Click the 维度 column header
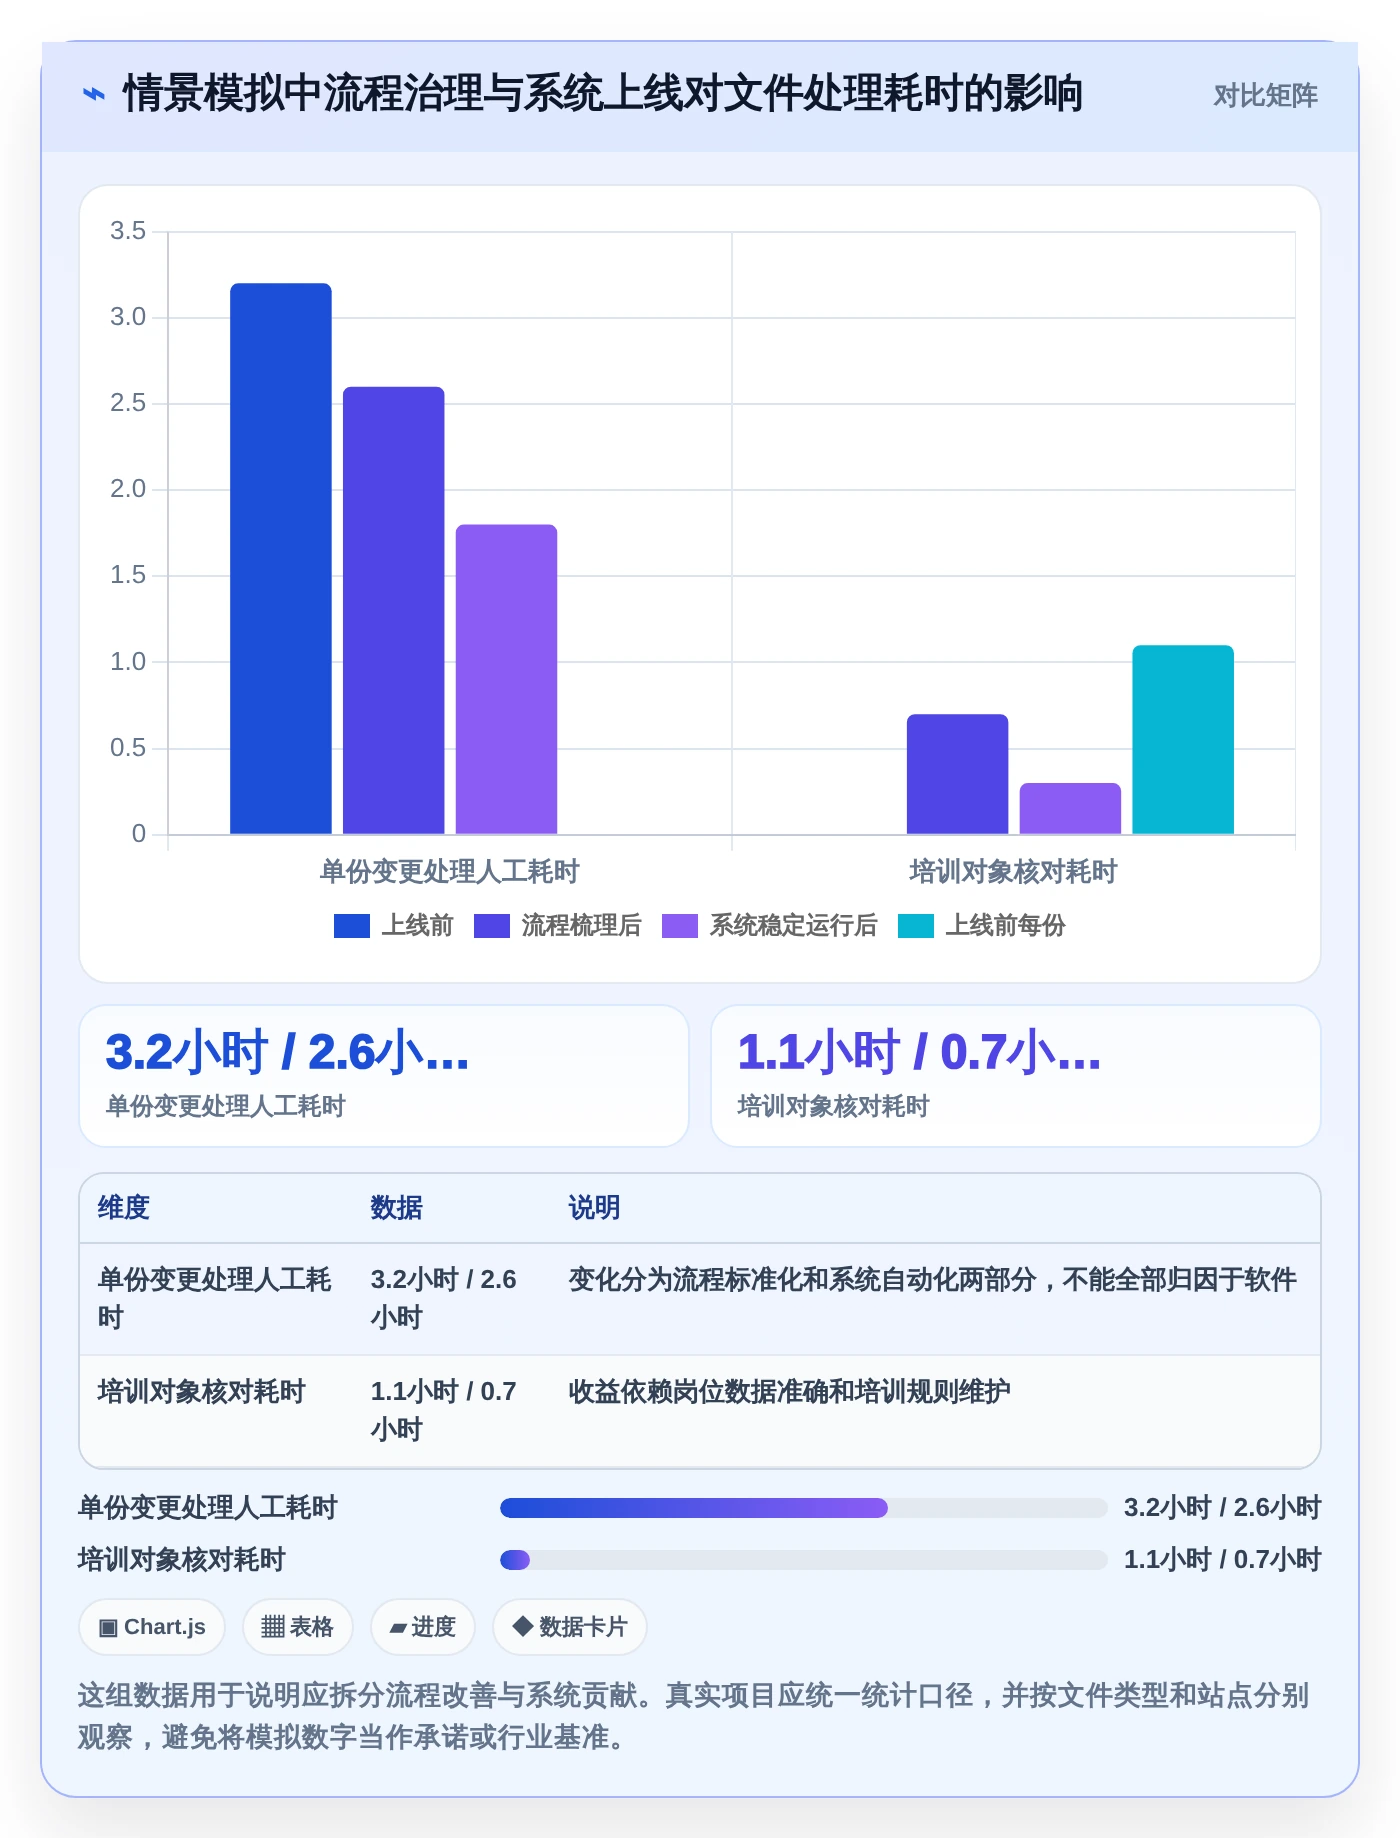The height and width of the screenshot is (1838, 1400). (x=124, y=1208)
